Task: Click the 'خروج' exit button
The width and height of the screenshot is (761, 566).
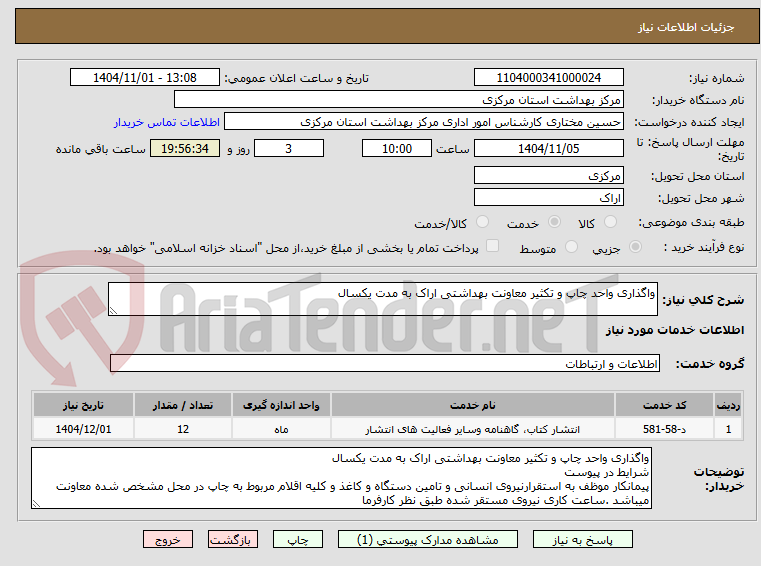Action: click(x=167, y=539)
